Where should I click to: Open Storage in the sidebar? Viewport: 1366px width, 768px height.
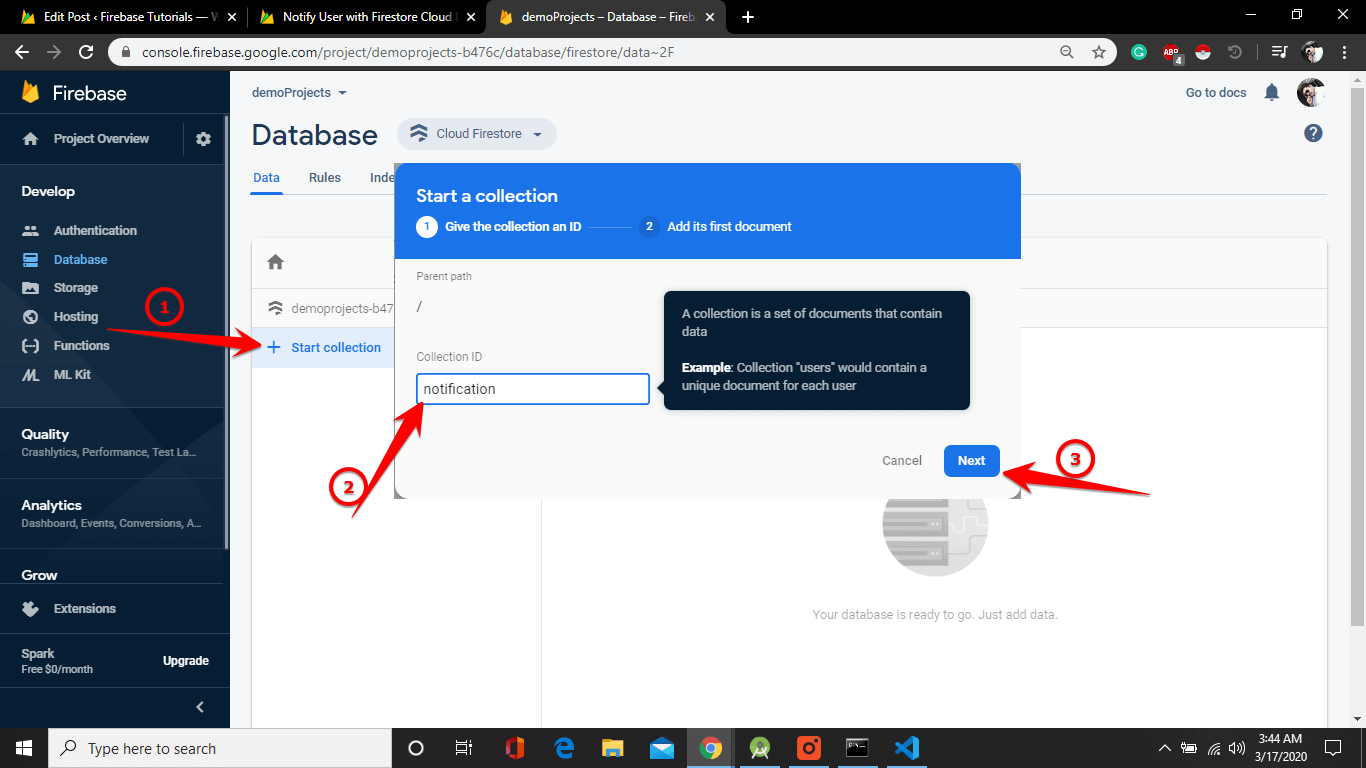coord(76,288)
